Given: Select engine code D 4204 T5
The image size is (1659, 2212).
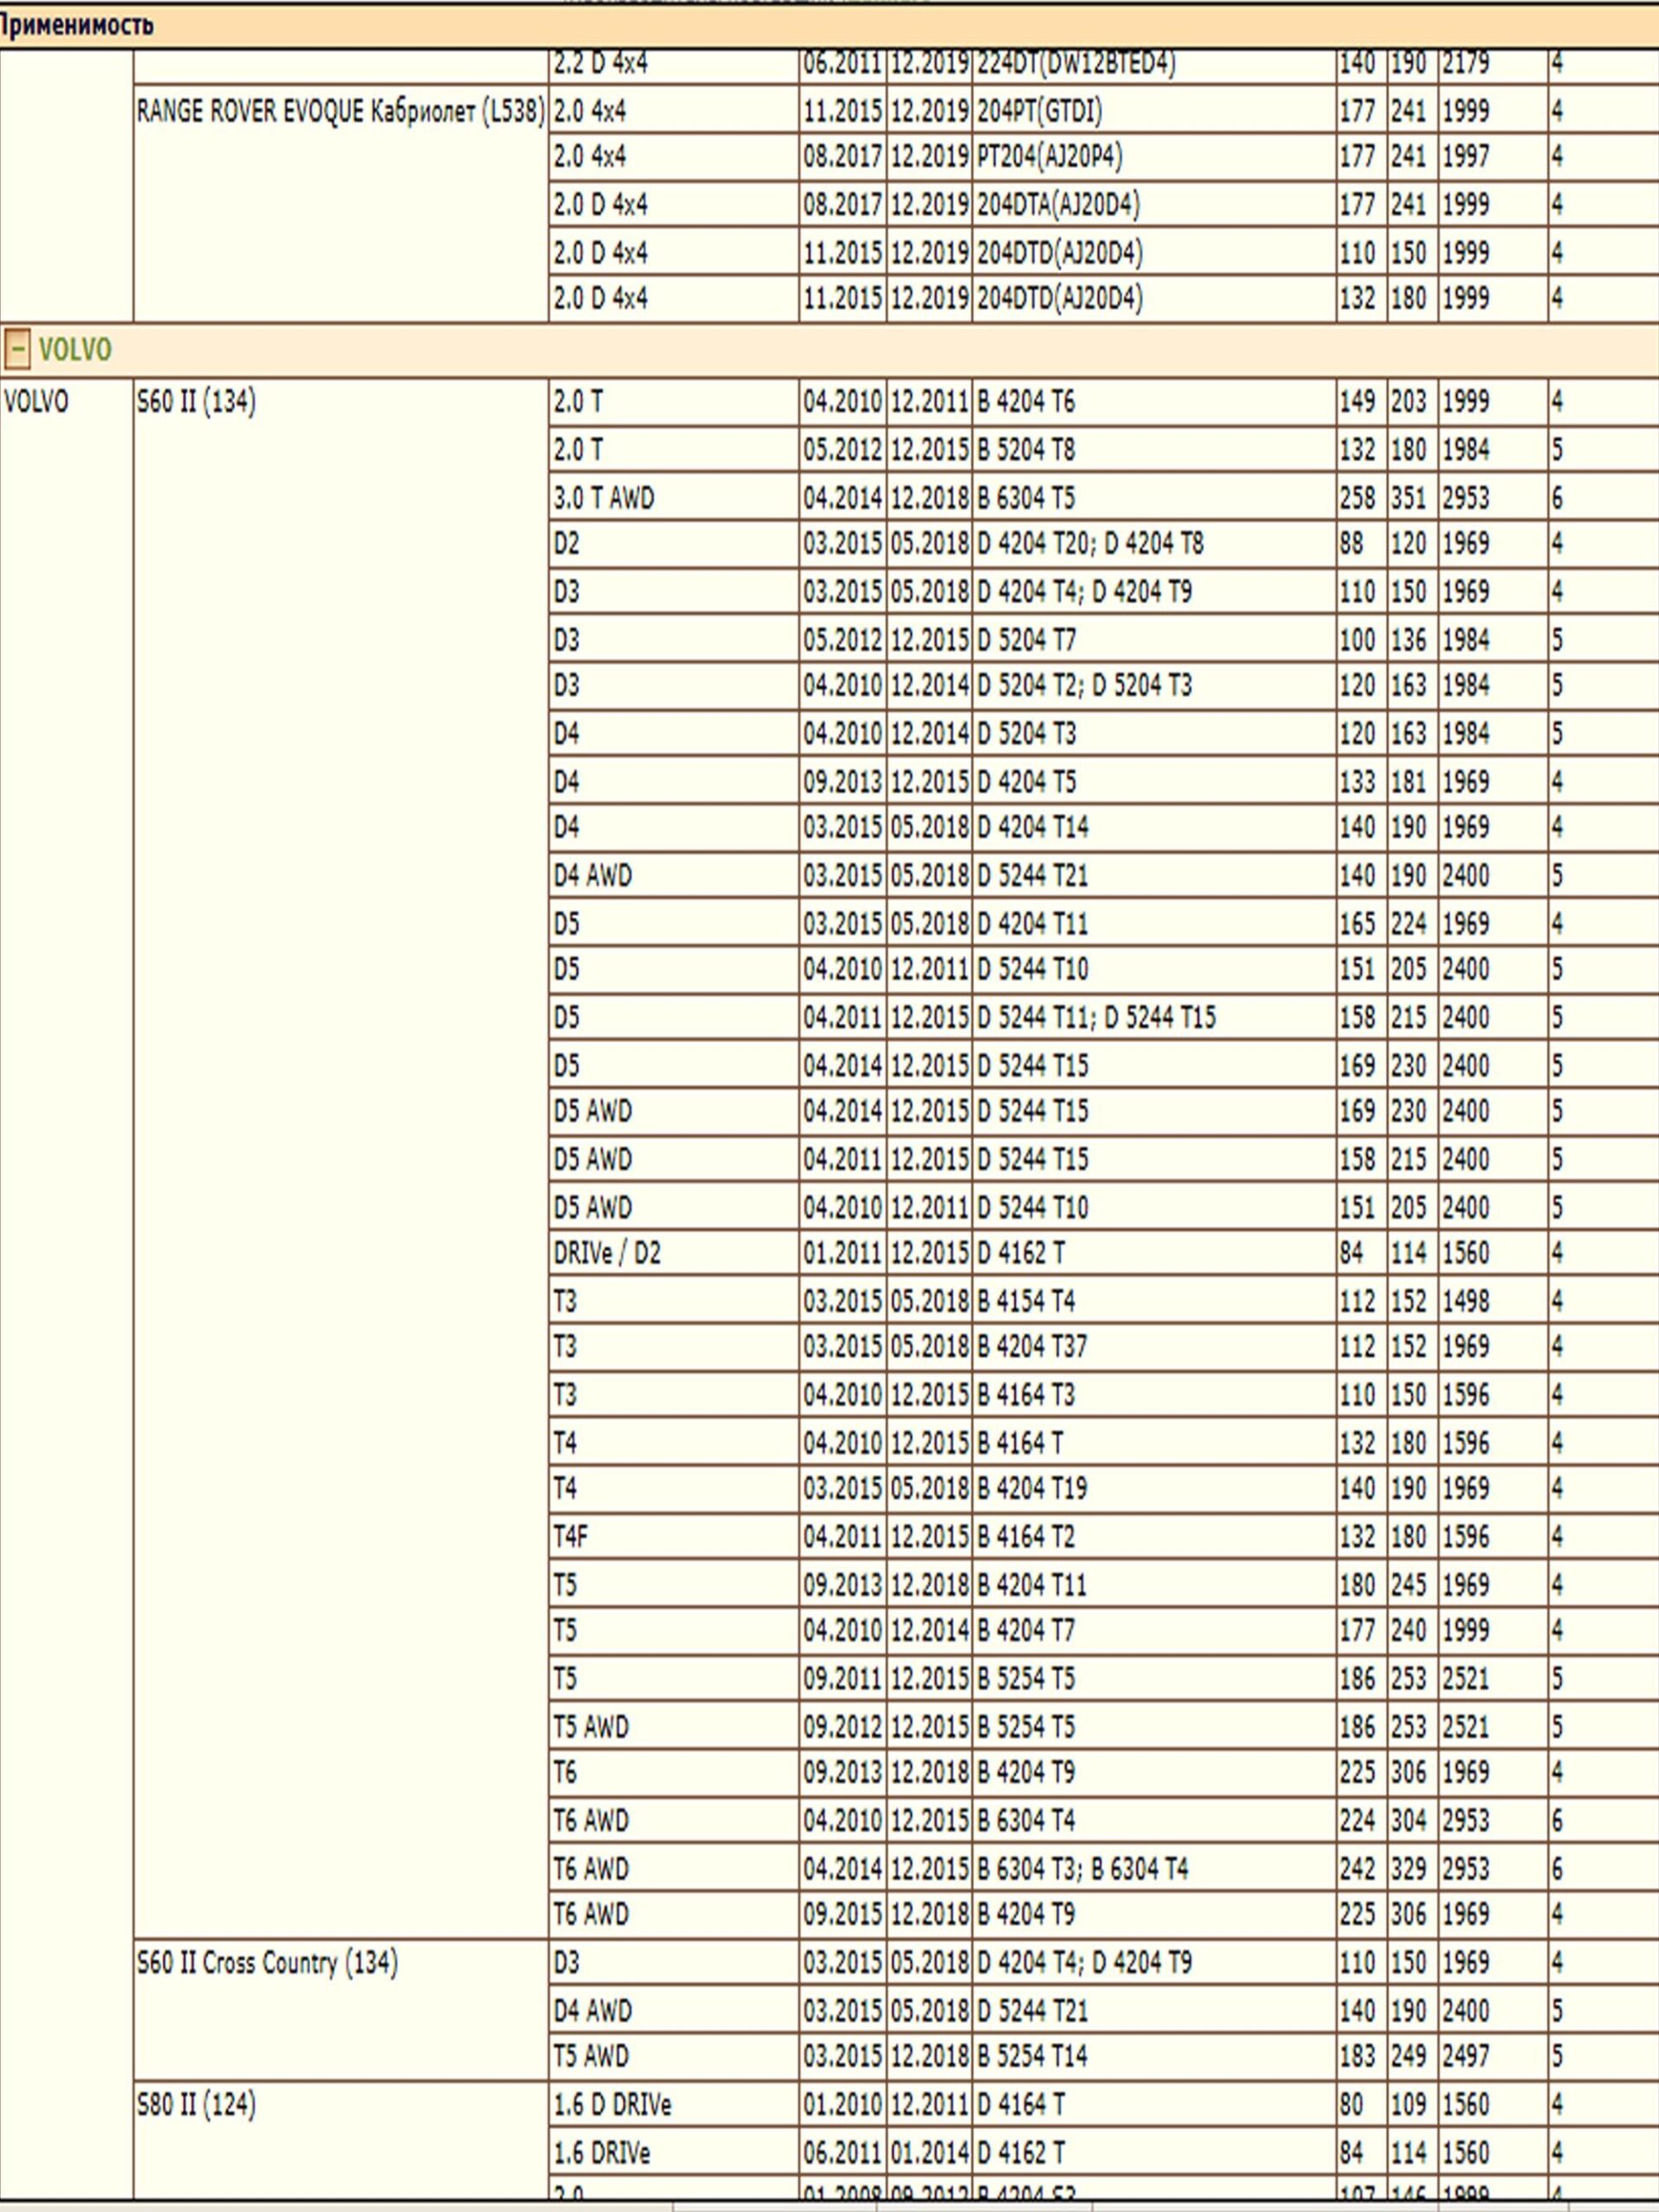Looking at the screenshot, I should (1026, 782).
